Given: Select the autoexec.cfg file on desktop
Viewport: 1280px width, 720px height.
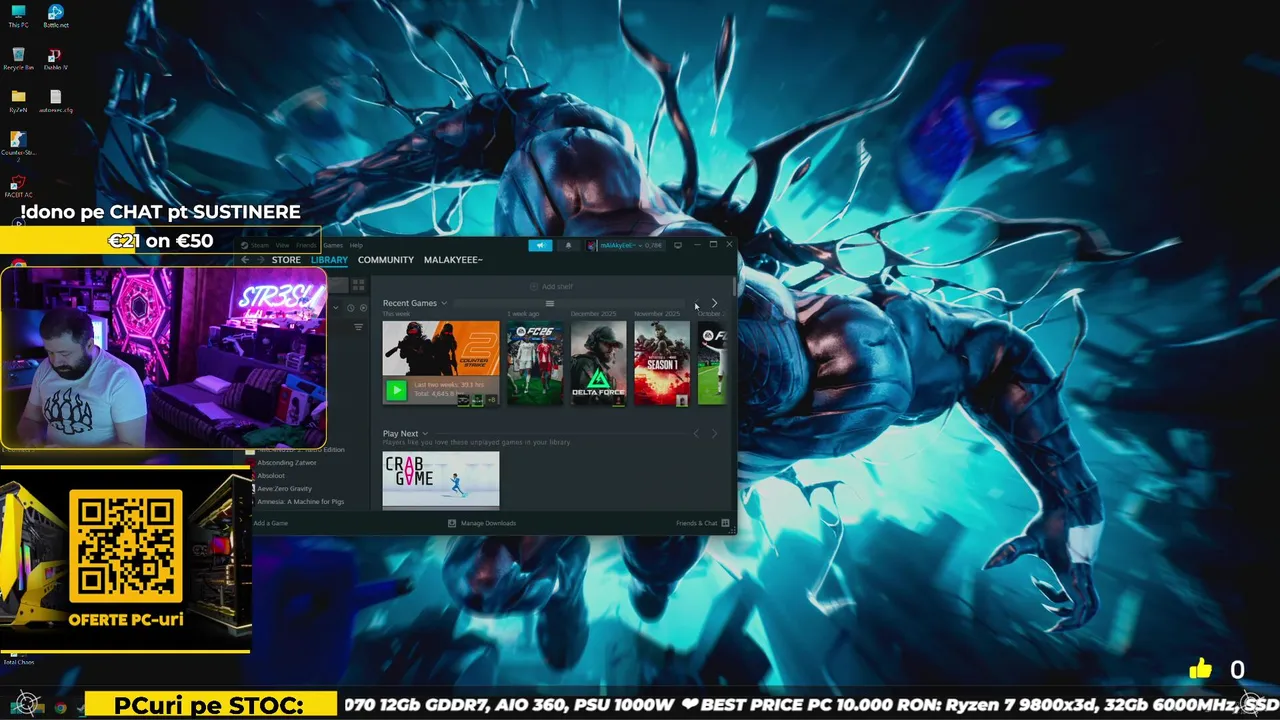Looking at the screenshot, I should click(55, 101).
